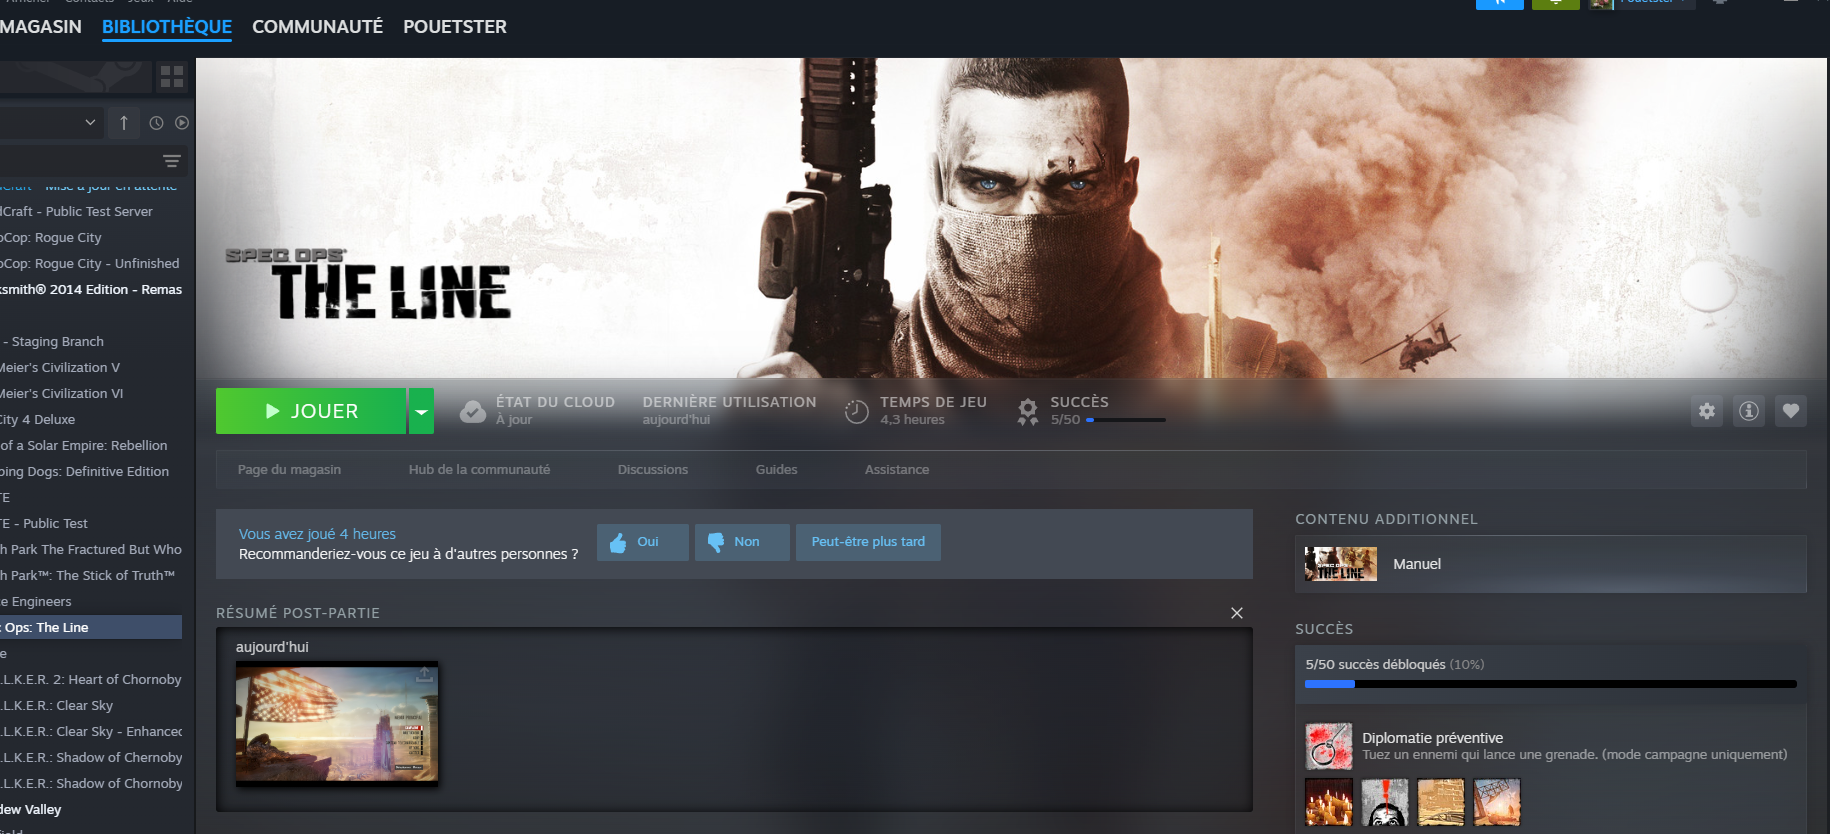Open the advanced filter lines icon

point(172,161)
